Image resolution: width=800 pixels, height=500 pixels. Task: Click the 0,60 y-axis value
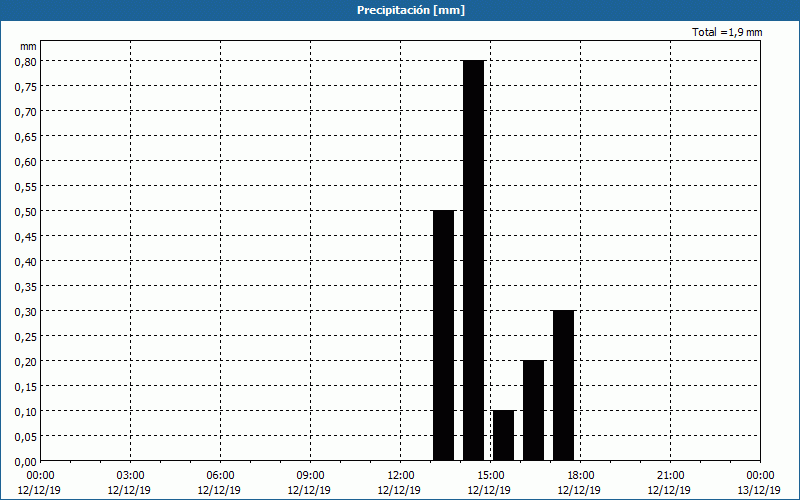(x=26, y=162)
